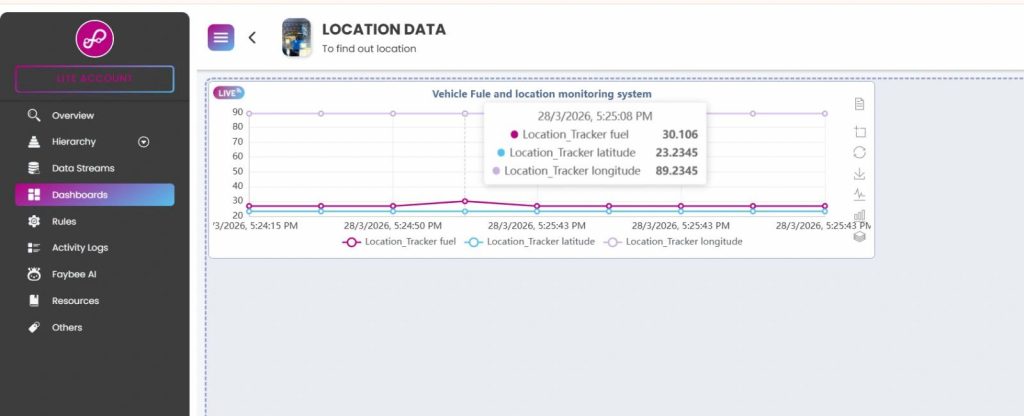The height and width of the screenshot is (416, 1024).
Task: Click the purple hamburger menu icon
Action: (x=221, y=37)
